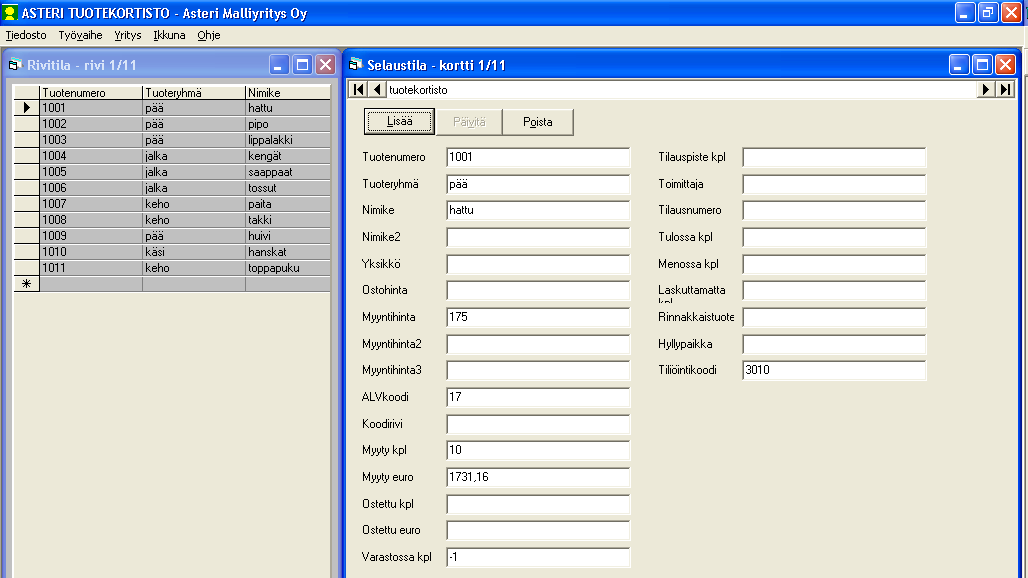The height and width of the screenshot is (578, 1028).
Task: Click the Myyntihinta3 input field
Action: coord(538,370)
